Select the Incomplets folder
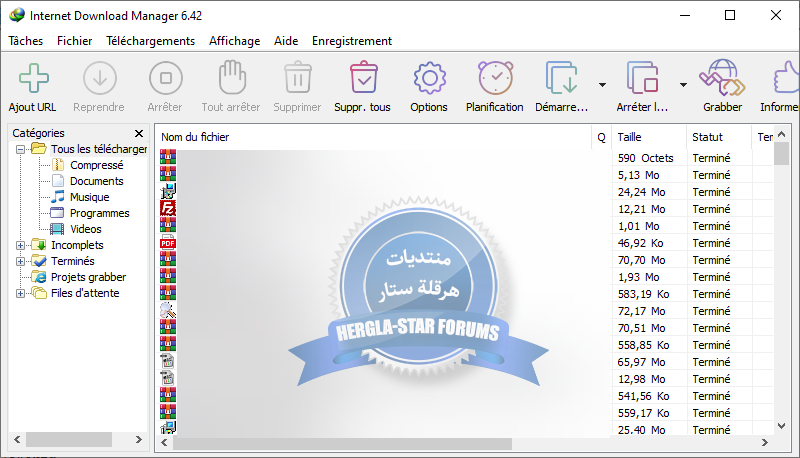Image resolution: width=800 pixels, height=458 pixels. (77, 245)
